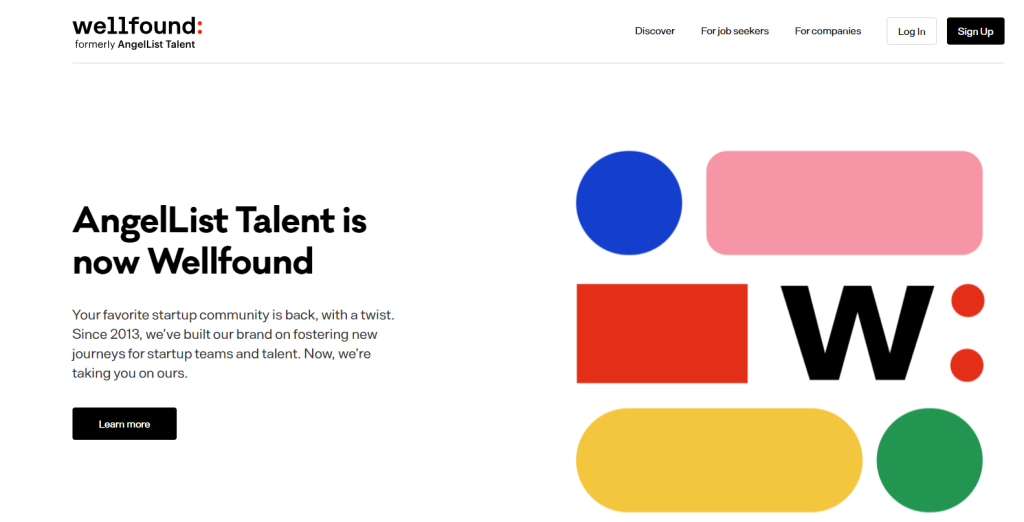
Task: Click the wellfound logo in header
Action: click(137, 33)
